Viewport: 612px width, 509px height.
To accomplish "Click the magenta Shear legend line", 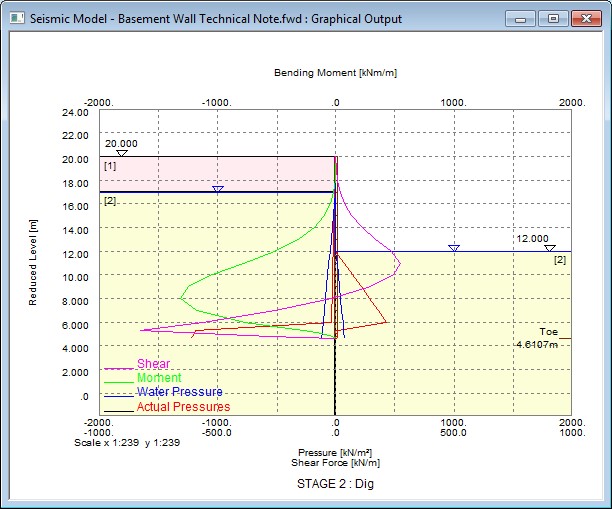I will point(119,368).
